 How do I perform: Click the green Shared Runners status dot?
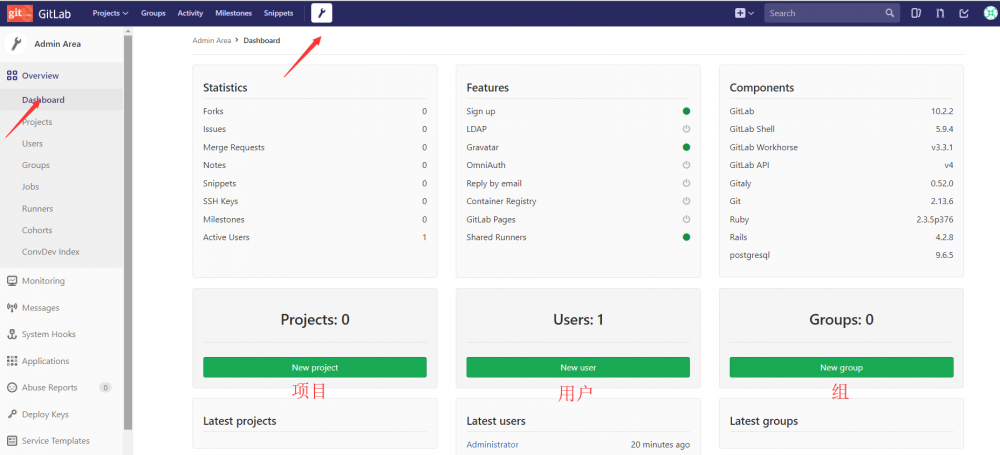point(686,237)
